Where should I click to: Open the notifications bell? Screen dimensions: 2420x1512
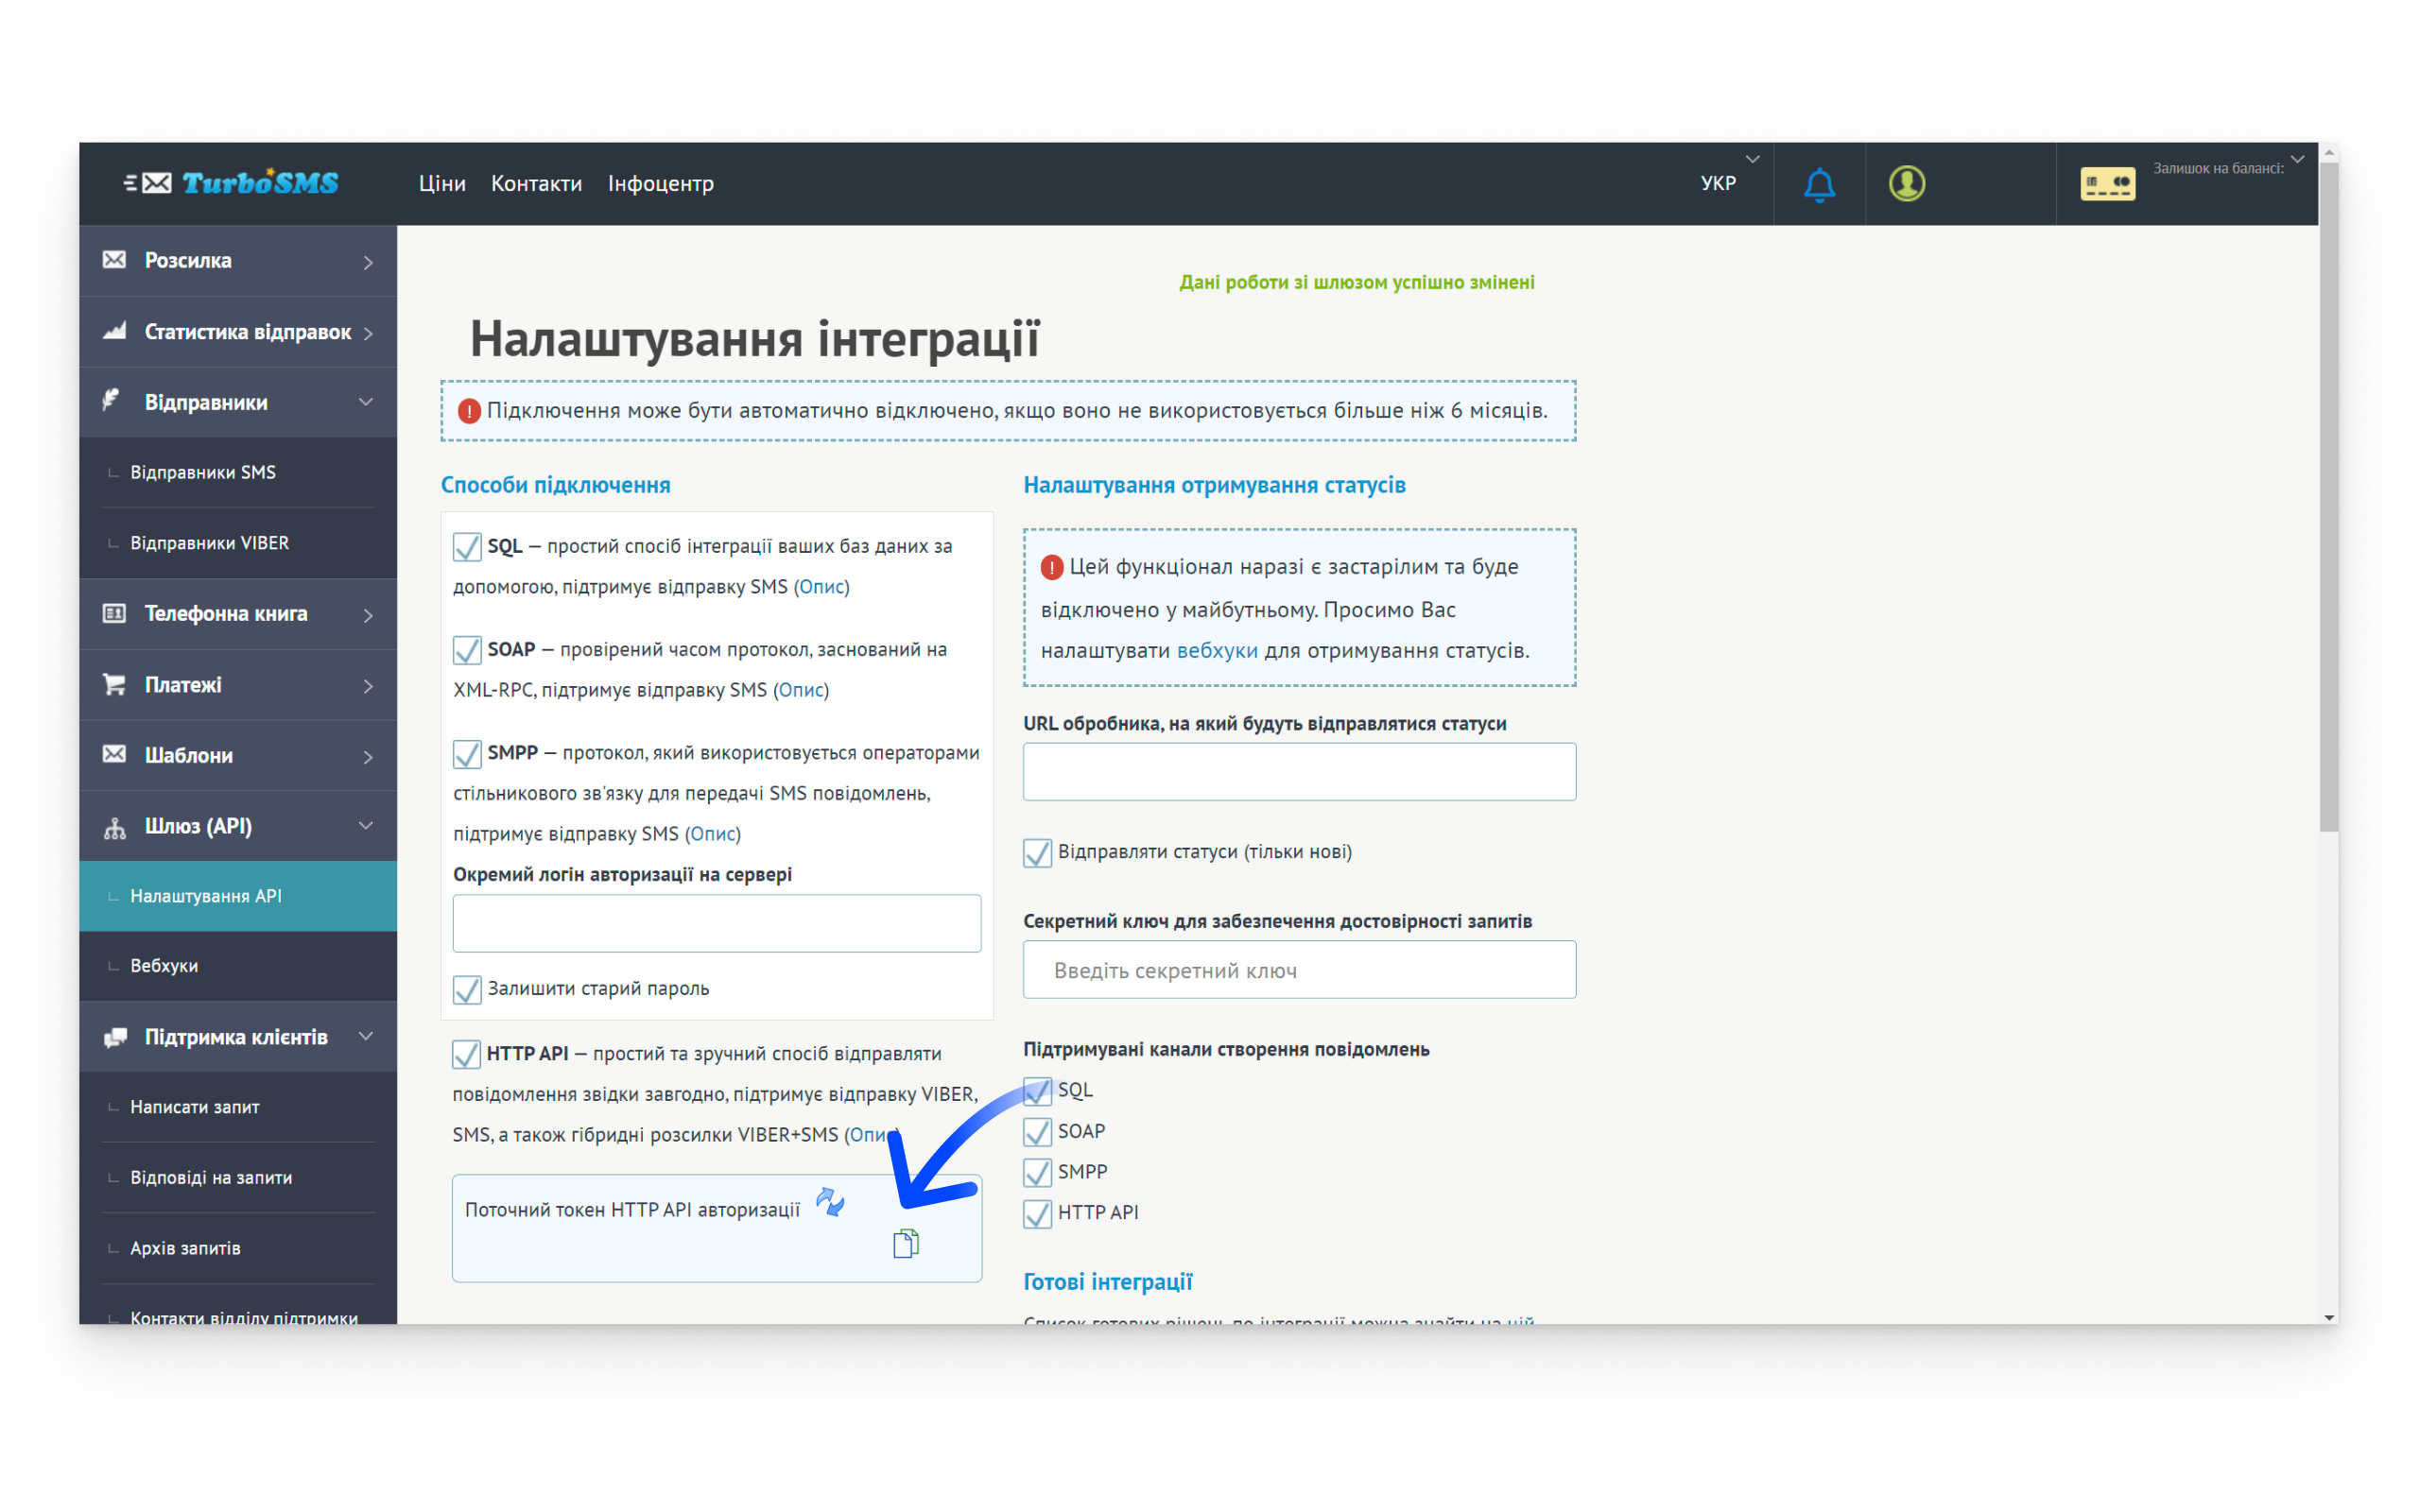1819,184
